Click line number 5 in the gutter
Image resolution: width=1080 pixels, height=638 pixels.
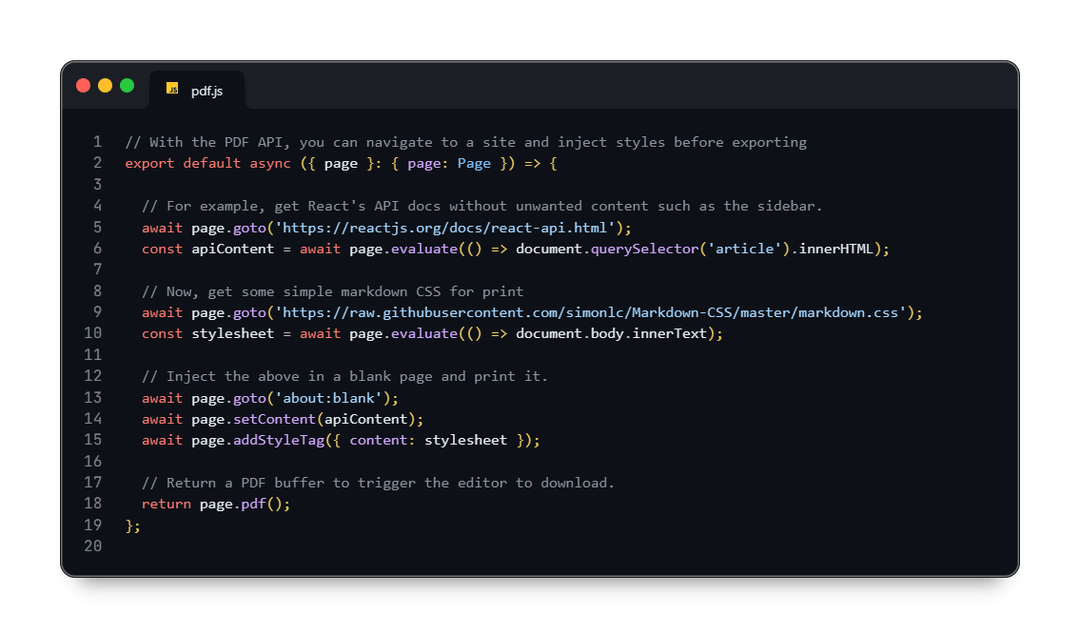point(97,227)
